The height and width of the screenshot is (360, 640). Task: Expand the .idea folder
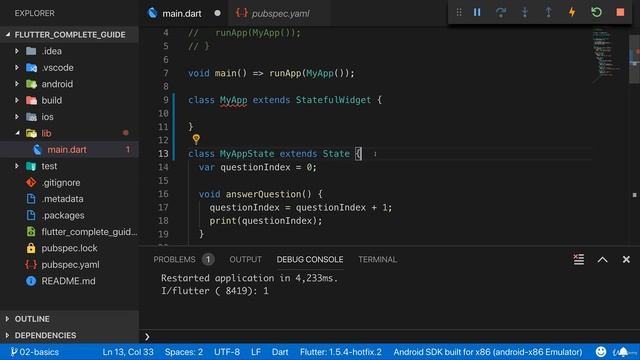click(x=17, y=51)
